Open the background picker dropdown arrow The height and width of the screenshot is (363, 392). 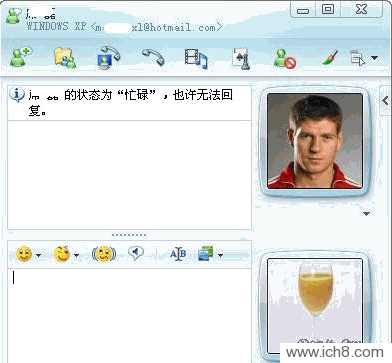[220, 256]
